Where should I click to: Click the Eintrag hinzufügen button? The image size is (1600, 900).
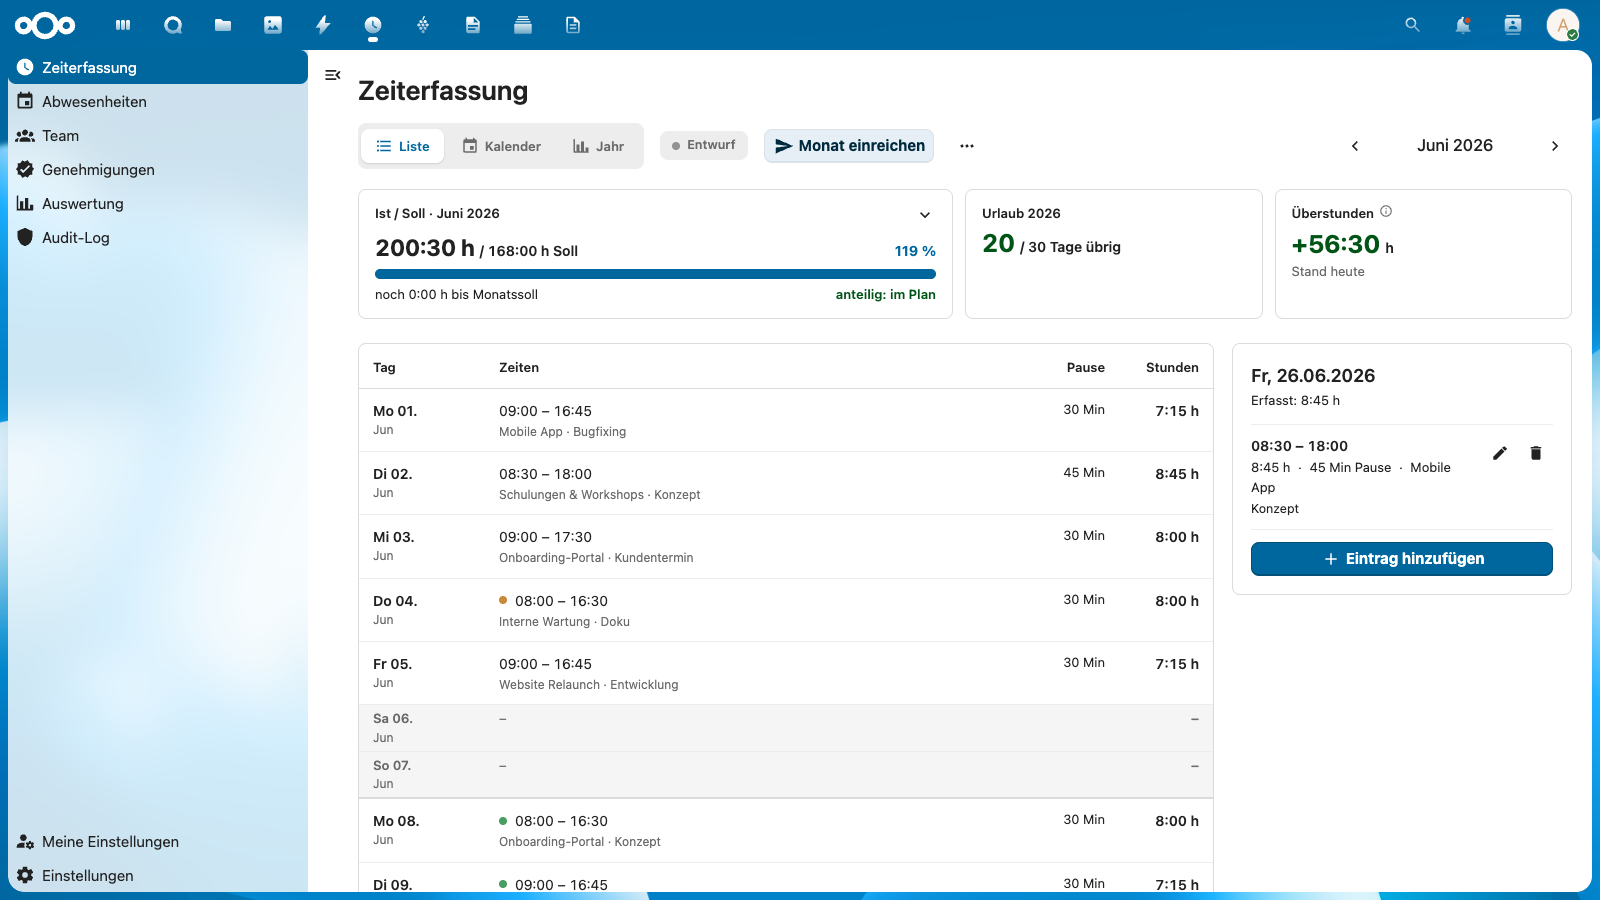[x=1402, y=559]
